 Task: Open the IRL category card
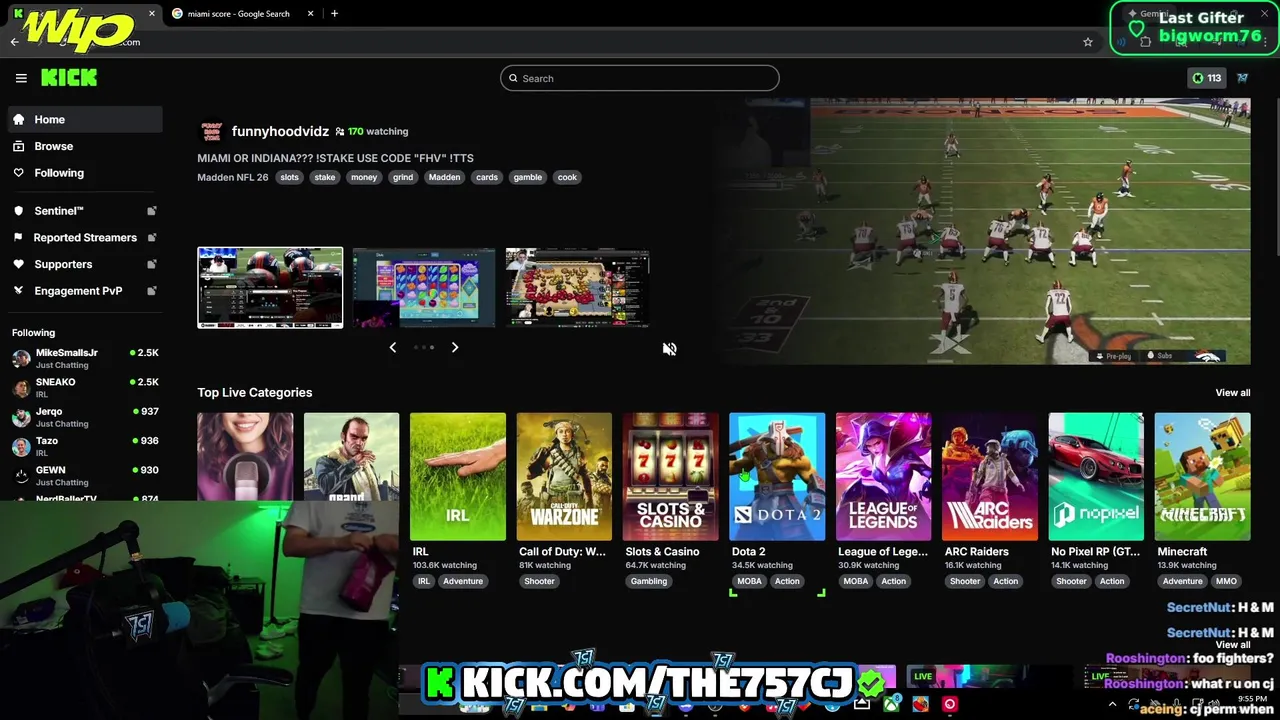[x=458, y=477]
